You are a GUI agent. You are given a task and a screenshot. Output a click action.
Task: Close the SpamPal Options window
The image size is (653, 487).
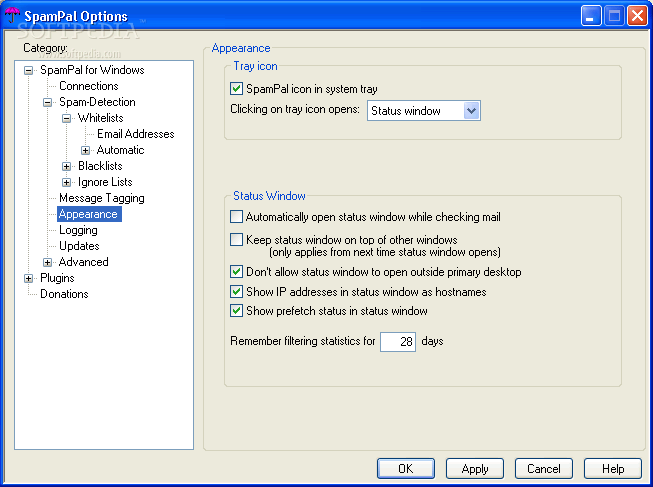[637, 16]
